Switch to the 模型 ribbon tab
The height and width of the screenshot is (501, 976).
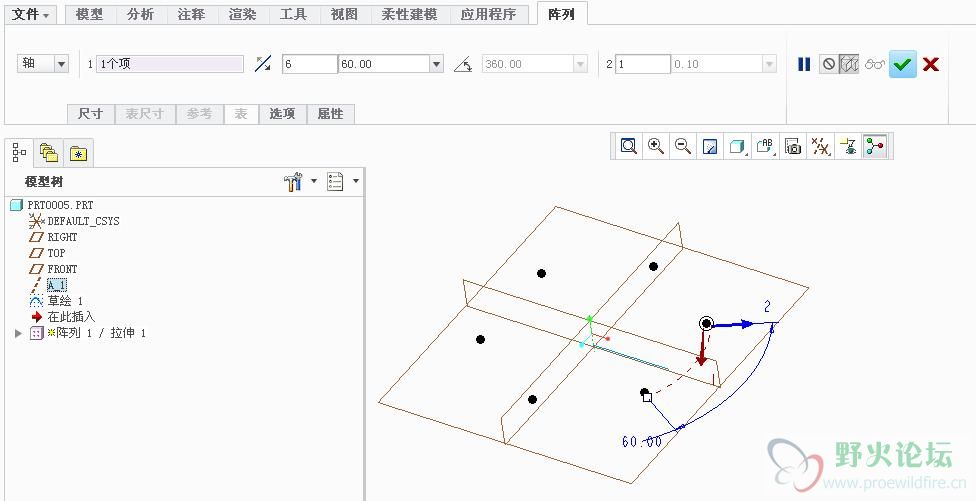click(90, 14)
